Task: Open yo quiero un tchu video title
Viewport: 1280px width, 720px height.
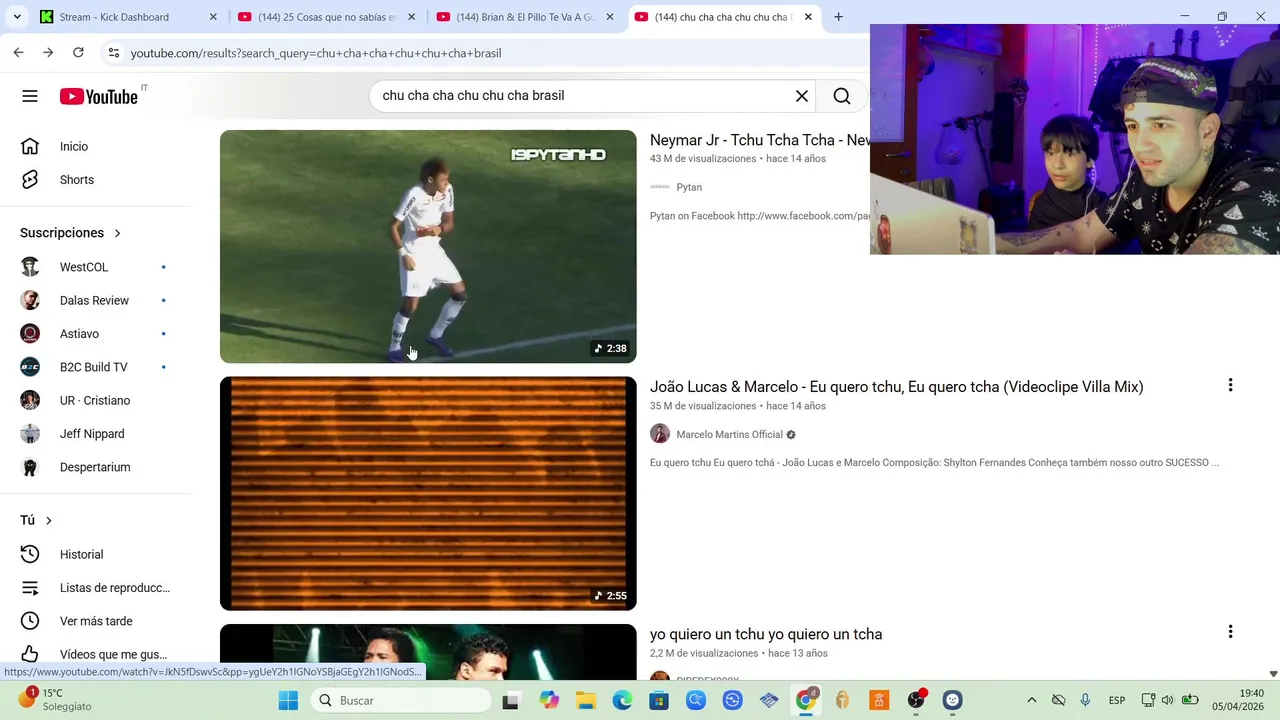Action: point(766,634)
